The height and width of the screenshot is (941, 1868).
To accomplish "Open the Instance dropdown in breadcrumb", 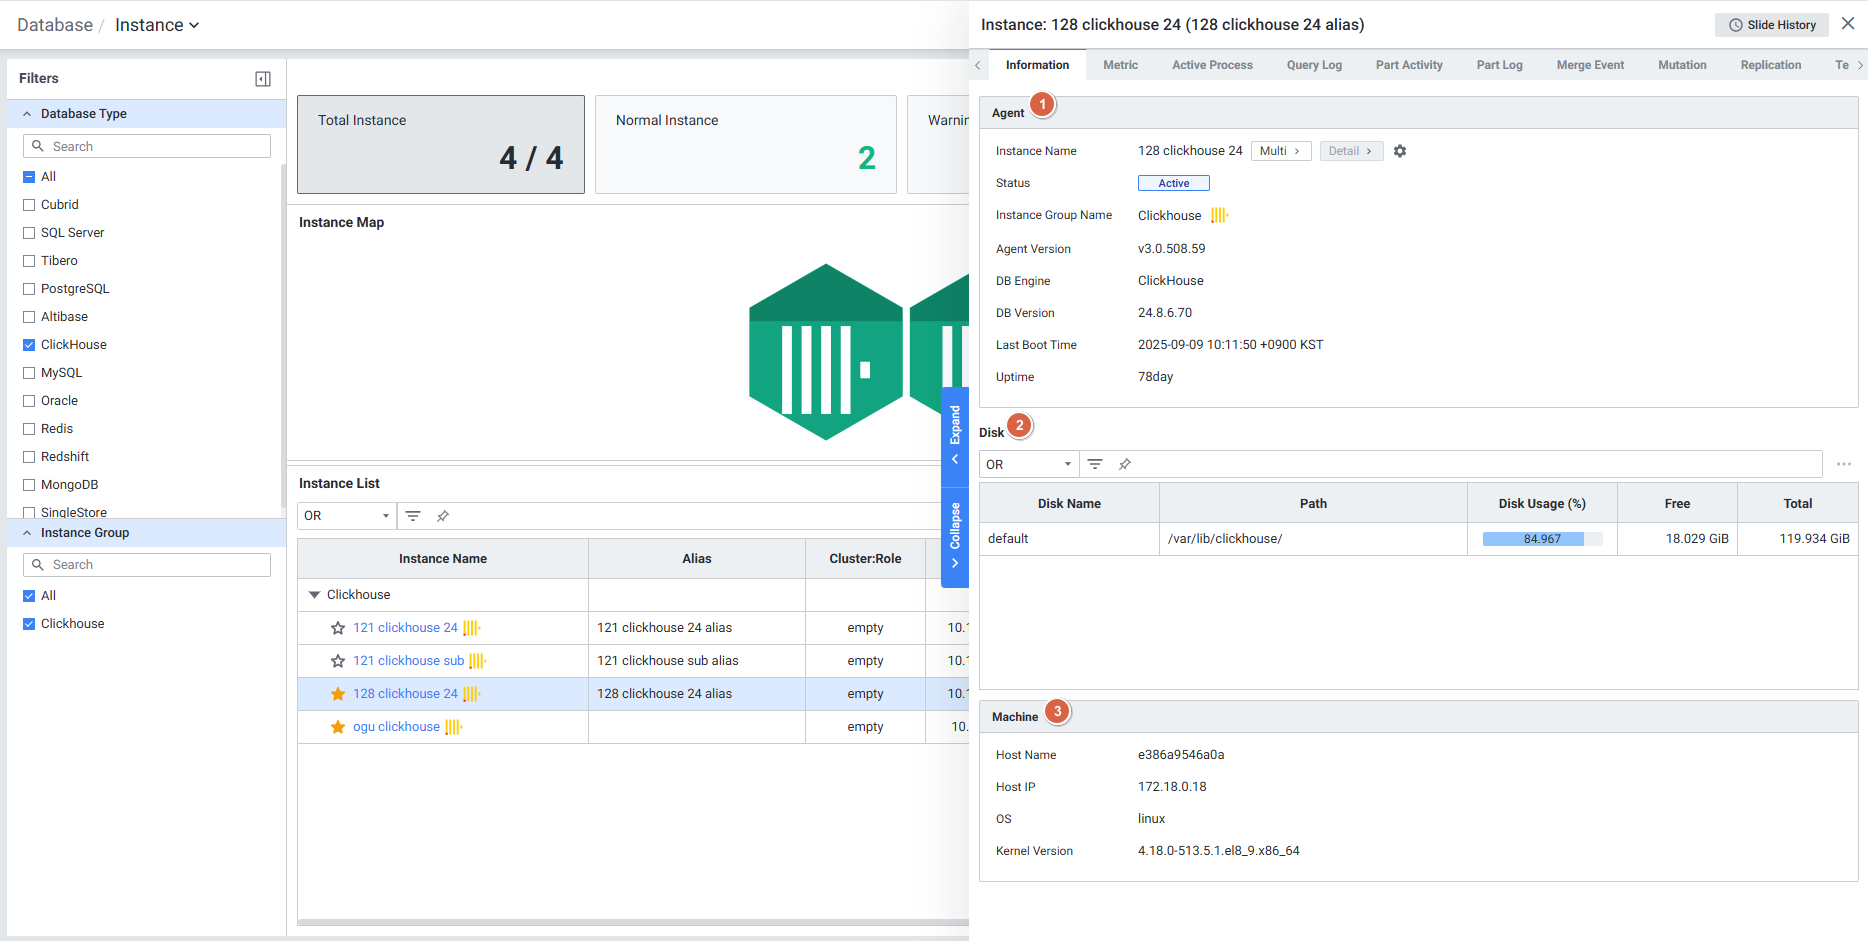I will [x=157, y=25].
